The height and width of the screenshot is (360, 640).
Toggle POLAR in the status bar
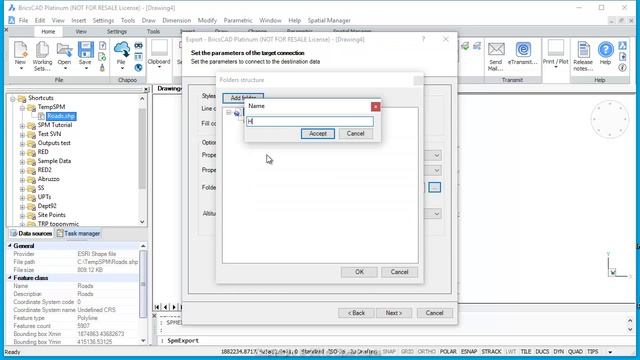(448, 351)
